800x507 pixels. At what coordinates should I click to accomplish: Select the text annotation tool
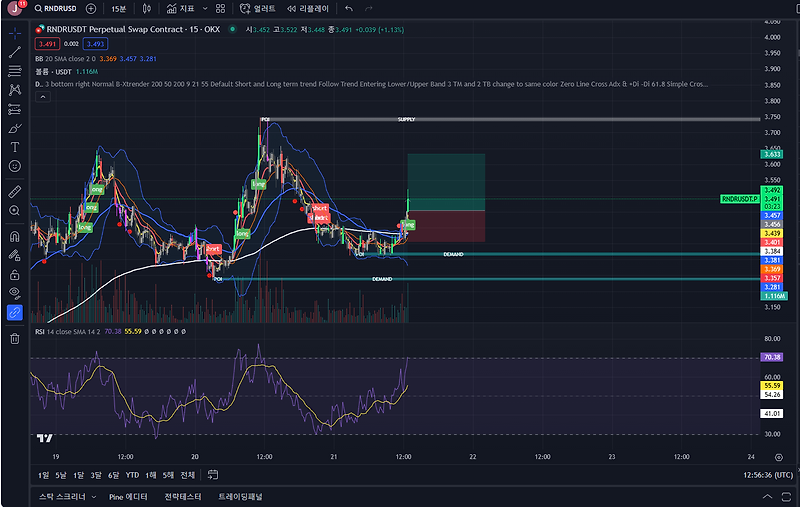(x=15, y=147)
